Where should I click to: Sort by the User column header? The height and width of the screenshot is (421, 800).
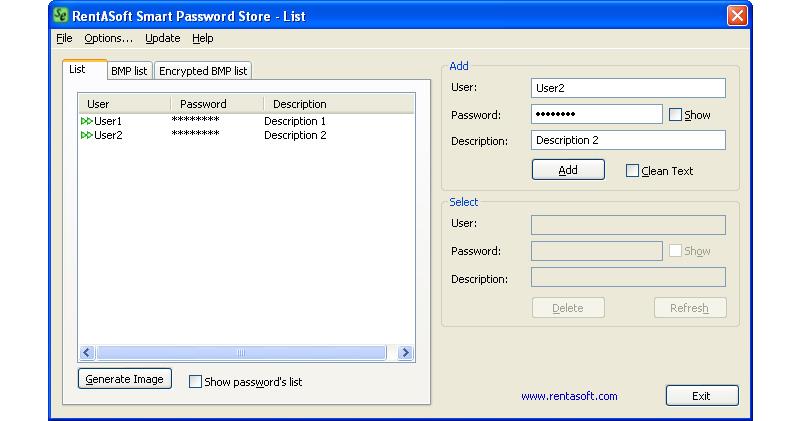click(x=124, y=104)
